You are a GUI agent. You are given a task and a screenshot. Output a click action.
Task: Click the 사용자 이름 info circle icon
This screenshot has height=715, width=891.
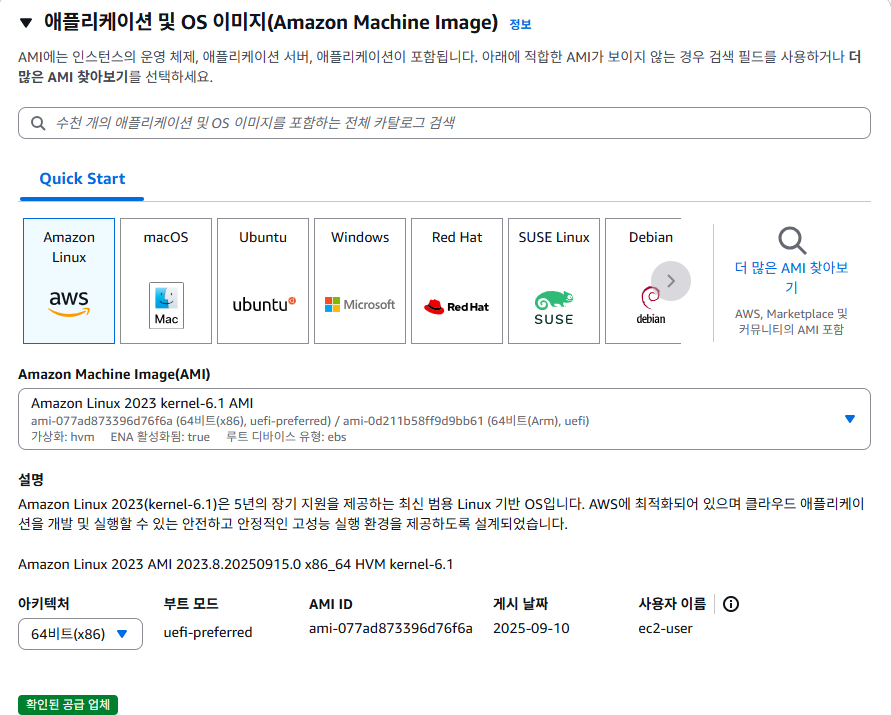coord(731,604)
